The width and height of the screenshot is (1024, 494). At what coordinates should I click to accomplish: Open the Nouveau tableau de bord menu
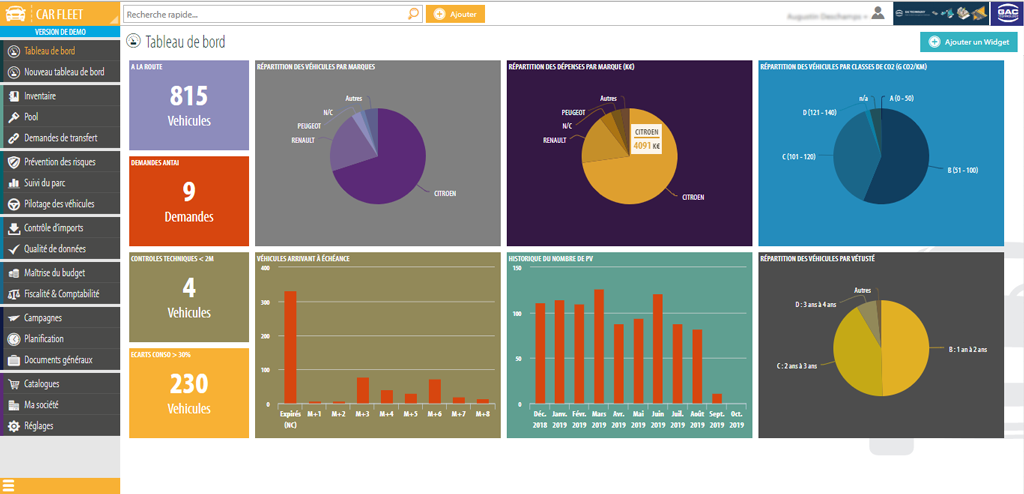(63, 72)
